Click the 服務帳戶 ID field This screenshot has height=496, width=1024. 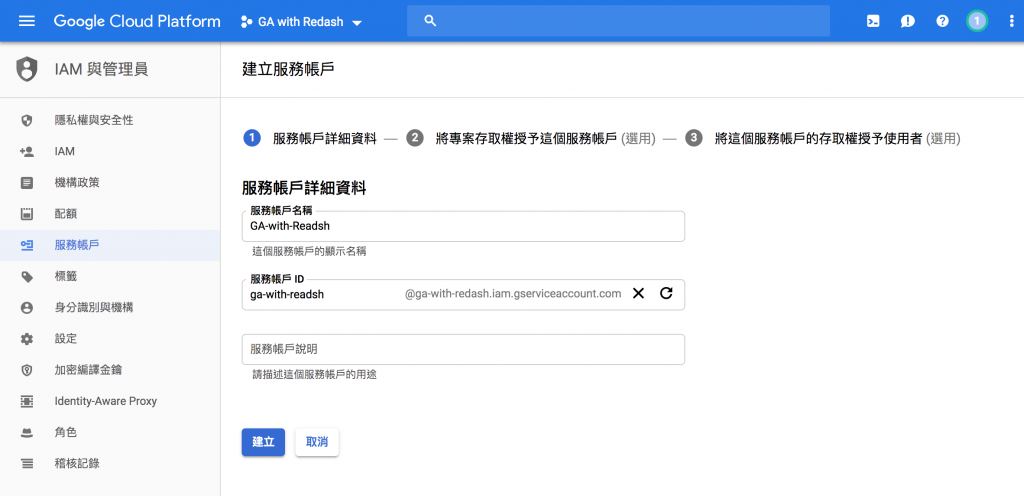tap(463, 294)
